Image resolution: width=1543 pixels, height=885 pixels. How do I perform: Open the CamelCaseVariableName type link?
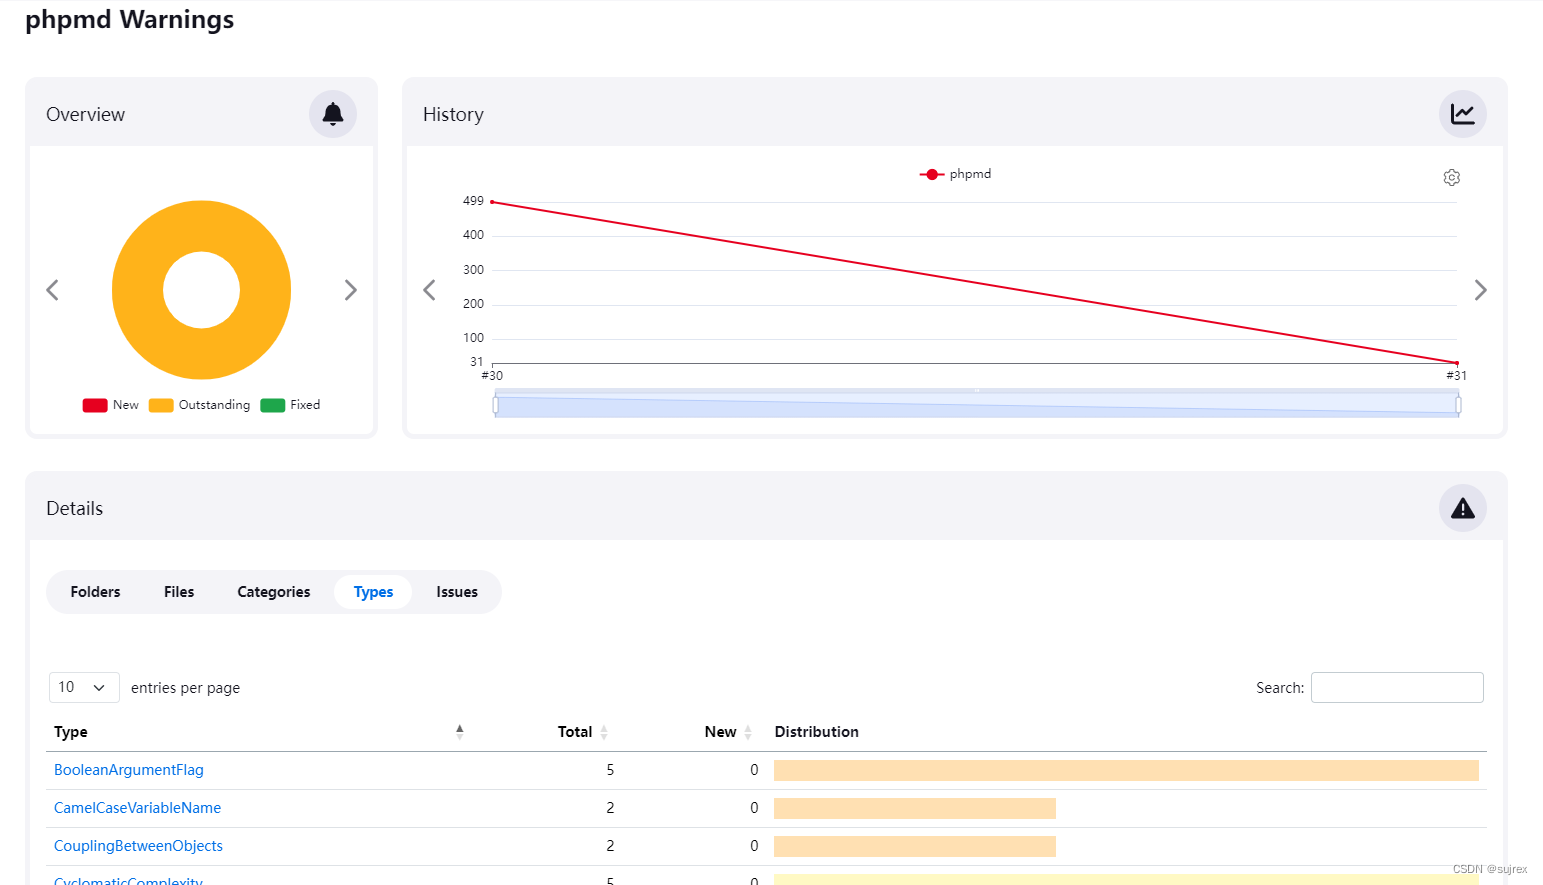(x=137, y=808)
